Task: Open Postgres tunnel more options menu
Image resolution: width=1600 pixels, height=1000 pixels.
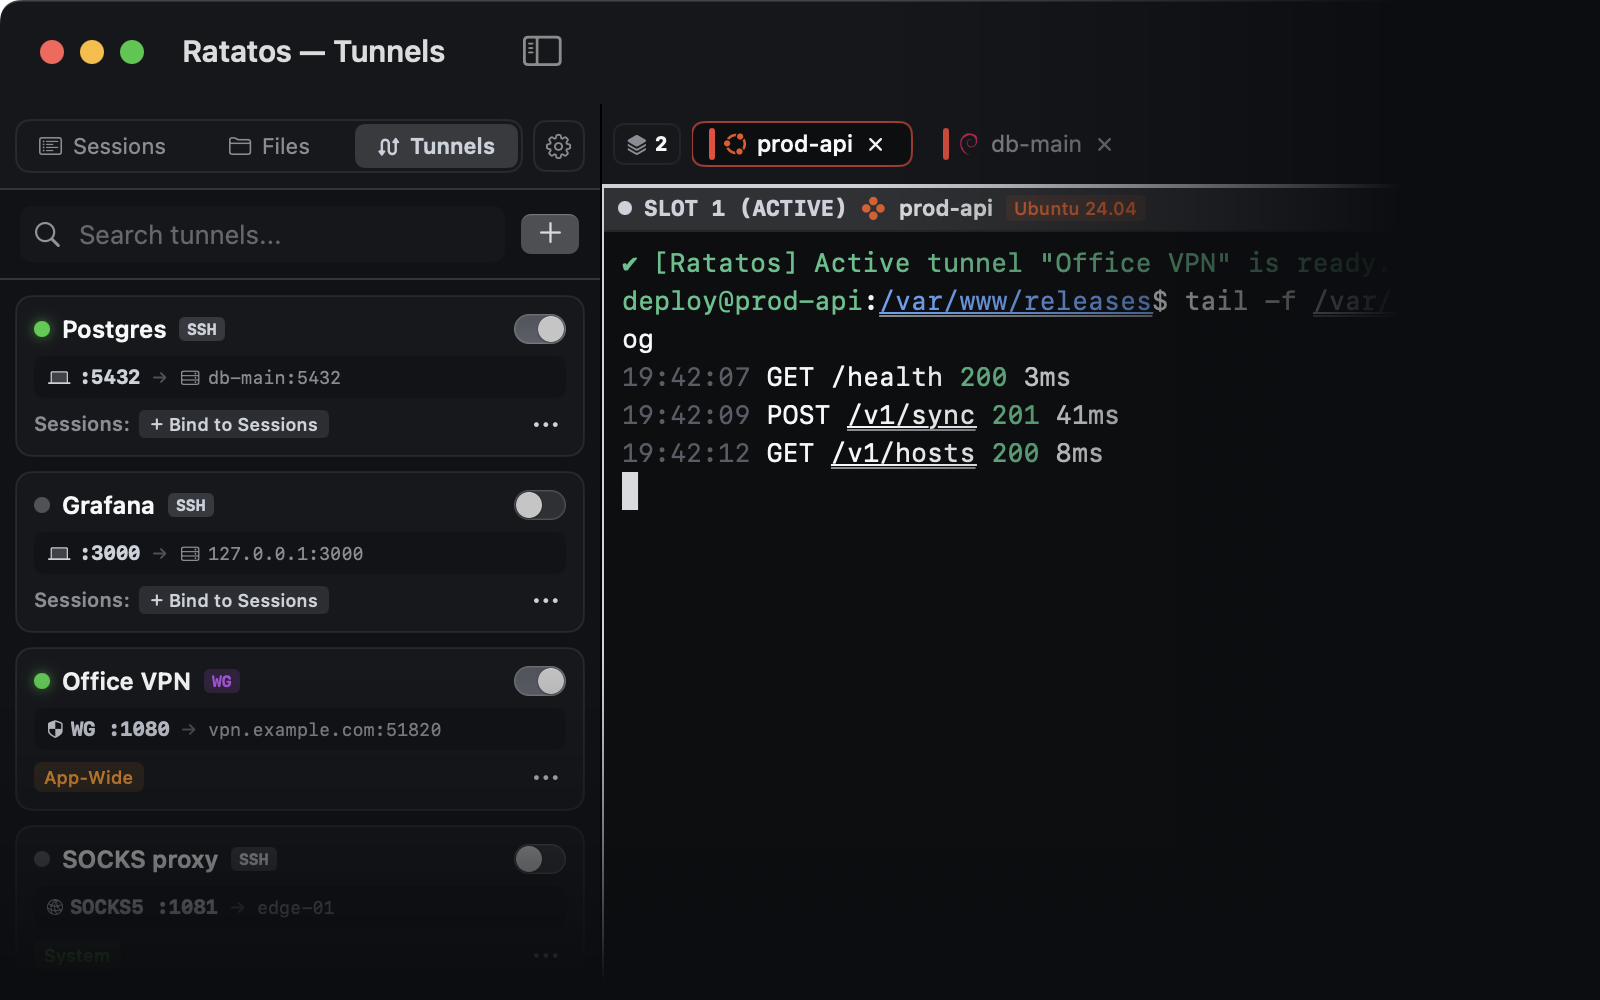Action: [546, 425]
